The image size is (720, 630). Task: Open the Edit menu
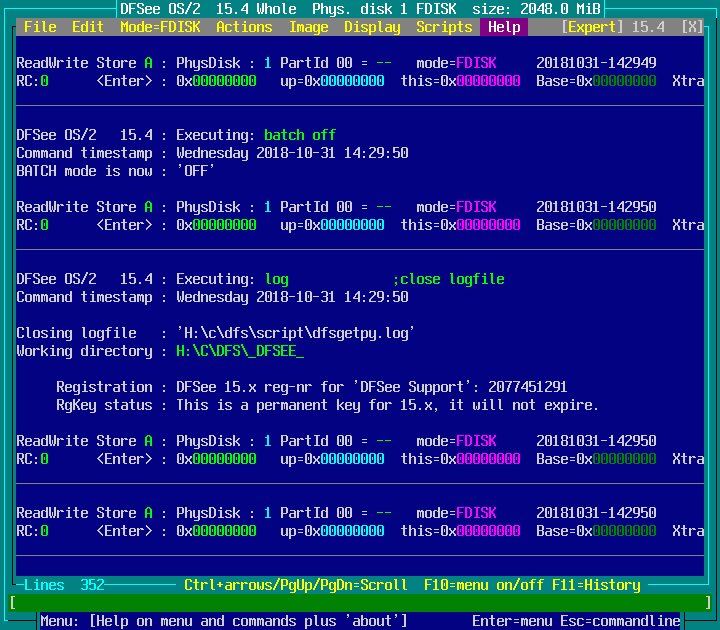pyautogui.click(x=88, y=27)
